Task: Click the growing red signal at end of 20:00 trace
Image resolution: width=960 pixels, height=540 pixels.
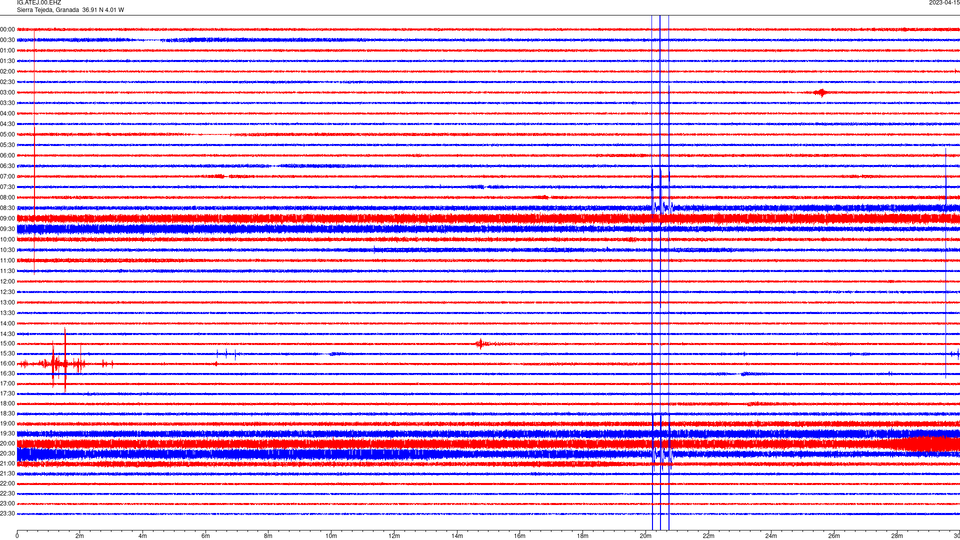Action: pos(924,443)
